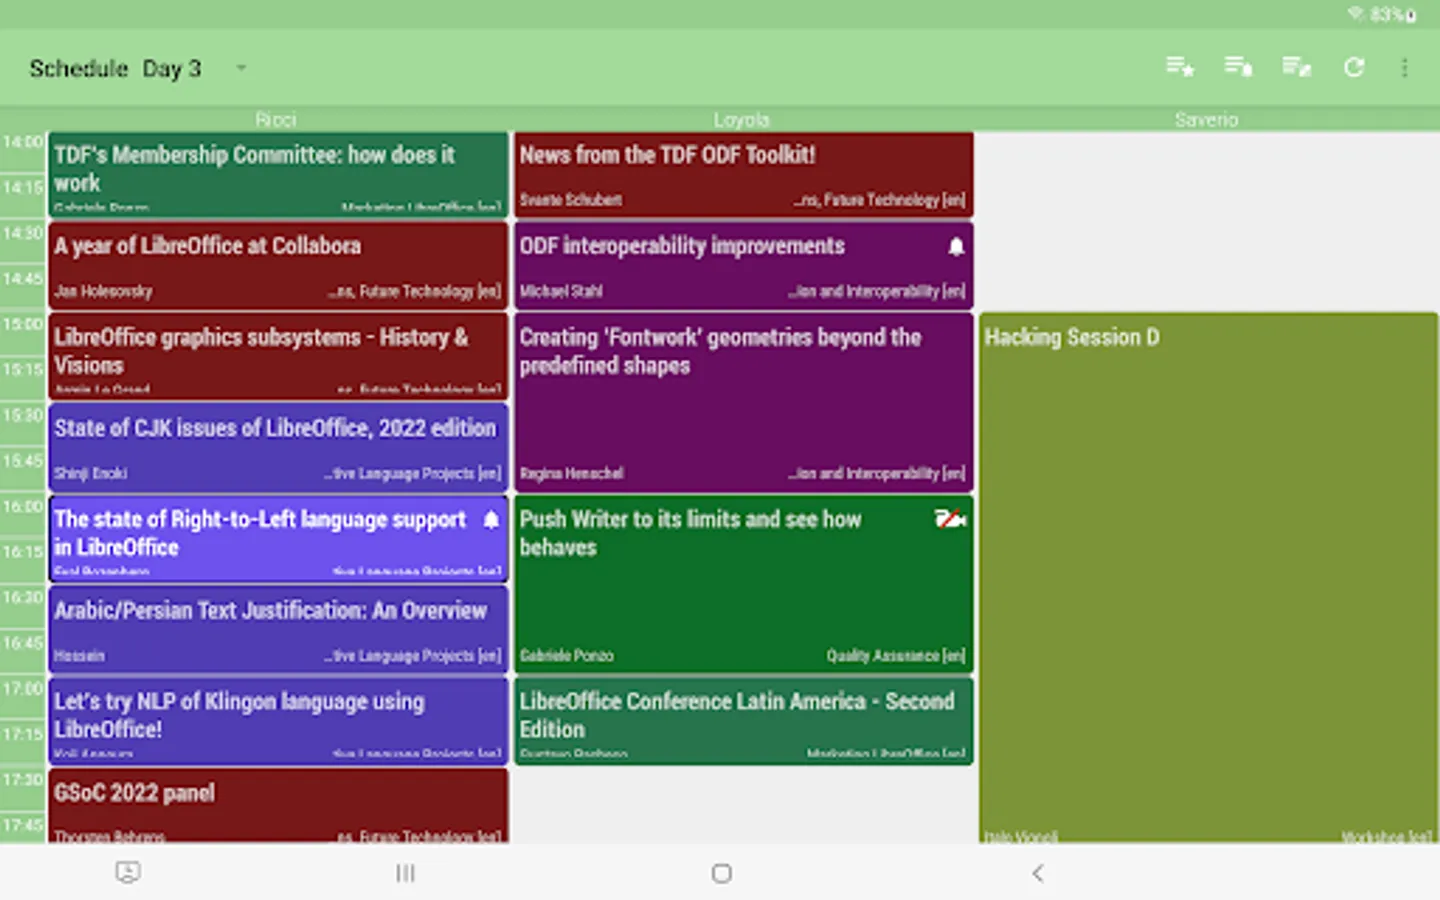Open News from the TDF ODF Toolkit session
Screen dimensions: 1440x900
point(743,174)
